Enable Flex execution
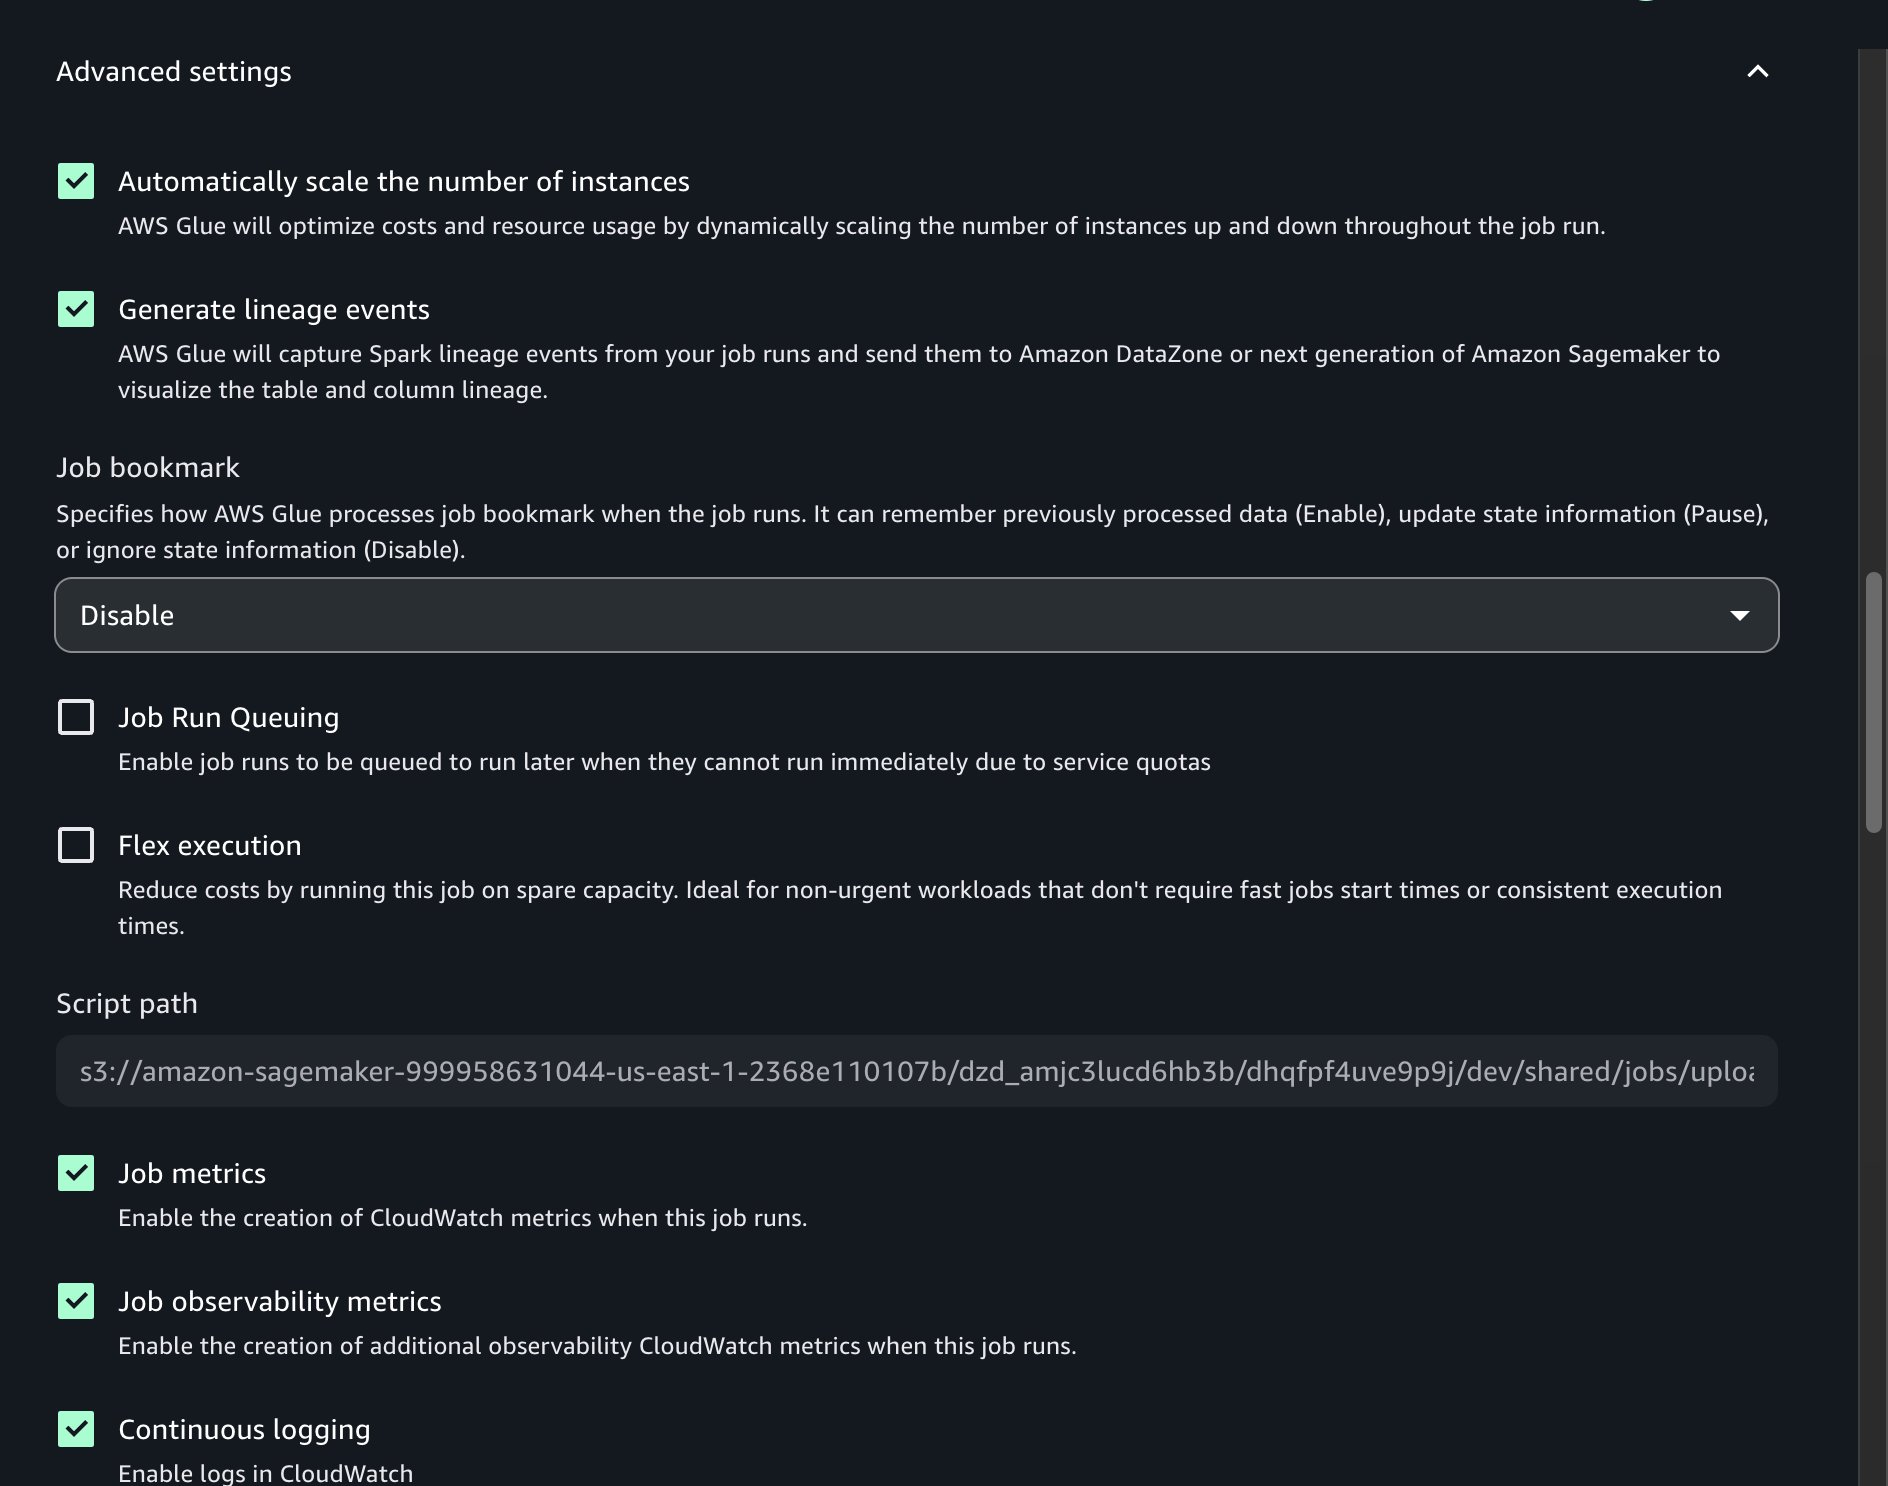This screenshot has width=1888, height=1486. pyautogui.click(x=75, y=845)
